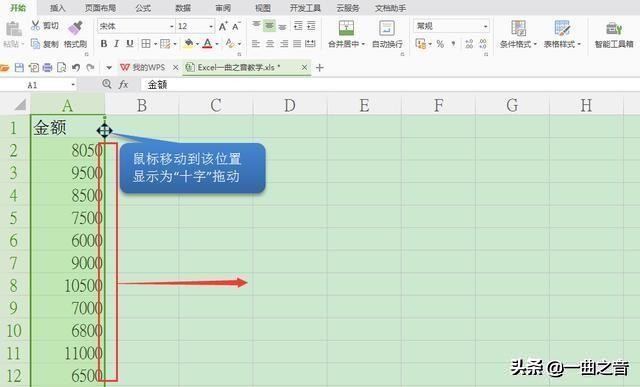Screen dimensions: 640x387
Task: Close the Excel一曲之音教学.xls tab
Action: pyautogui.click(x=304, y=67)
